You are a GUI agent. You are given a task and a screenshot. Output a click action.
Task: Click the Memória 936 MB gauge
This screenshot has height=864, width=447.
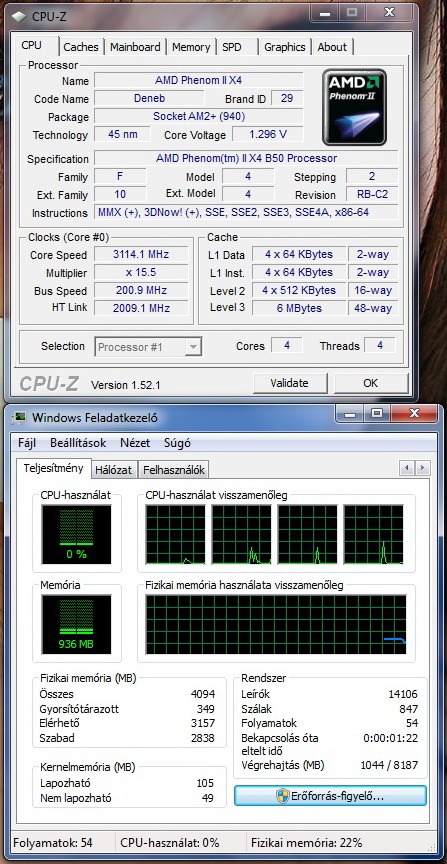76,624
